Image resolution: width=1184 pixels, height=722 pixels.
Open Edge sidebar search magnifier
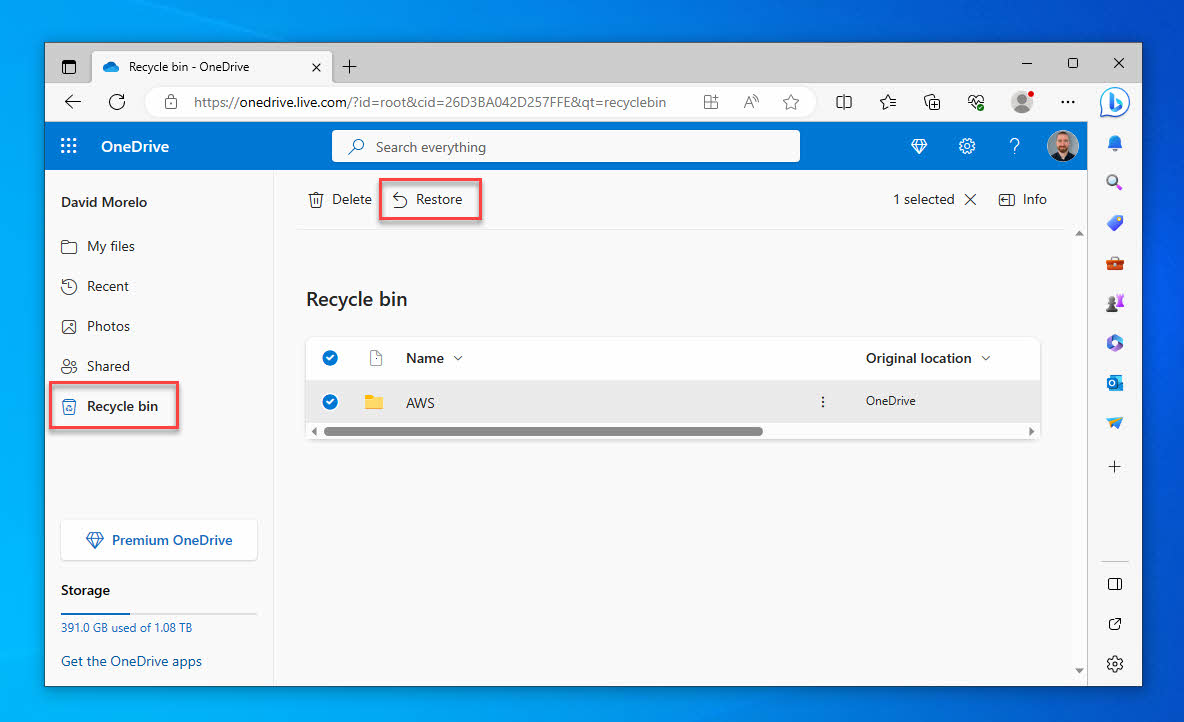(1115, 183)
